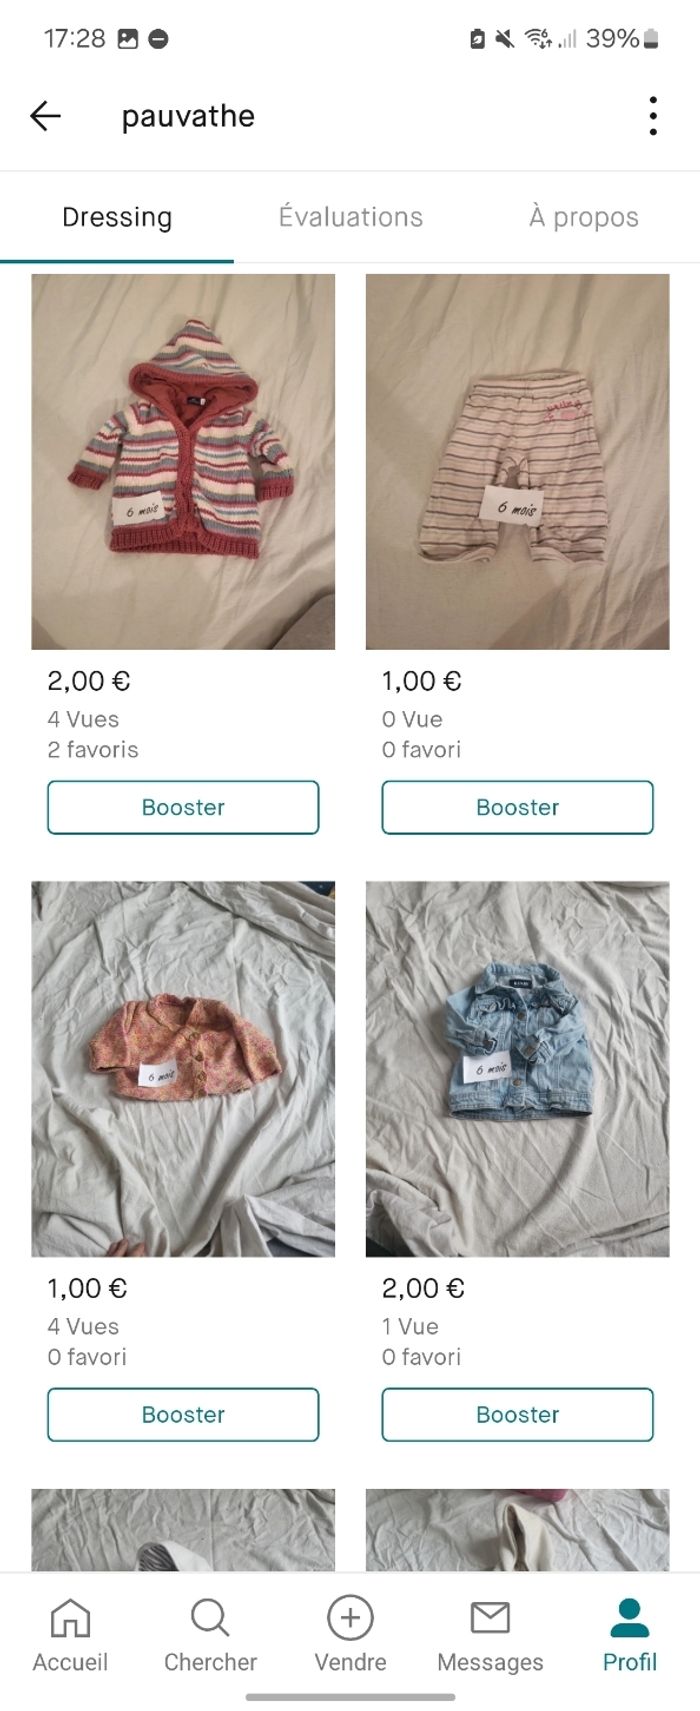Open the Chercher search icon

[210, 1617]
